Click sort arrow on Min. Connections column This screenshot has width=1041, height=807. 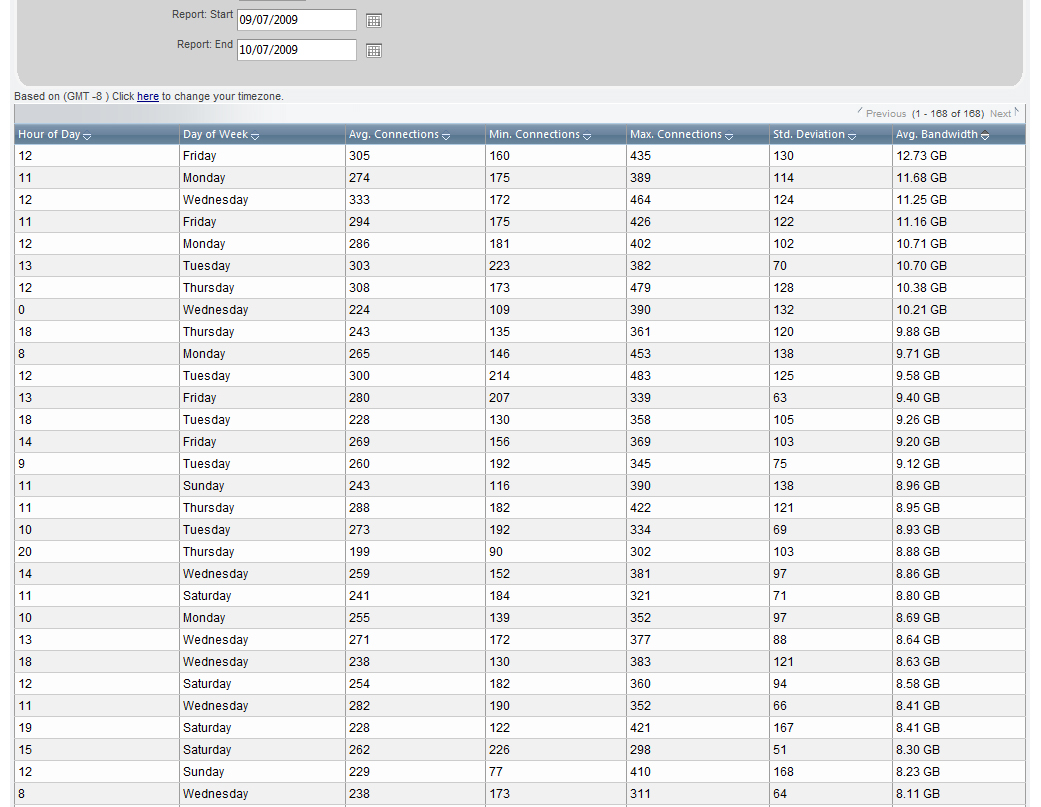pyautogui.click(x=587, y=136)
